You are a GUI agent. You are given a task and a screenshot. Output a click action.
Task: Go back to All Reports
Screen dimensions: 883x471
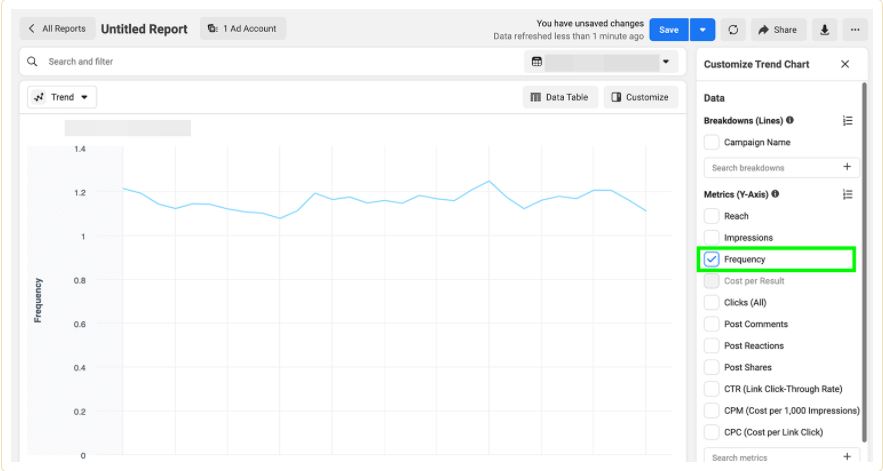click(58, 29)
